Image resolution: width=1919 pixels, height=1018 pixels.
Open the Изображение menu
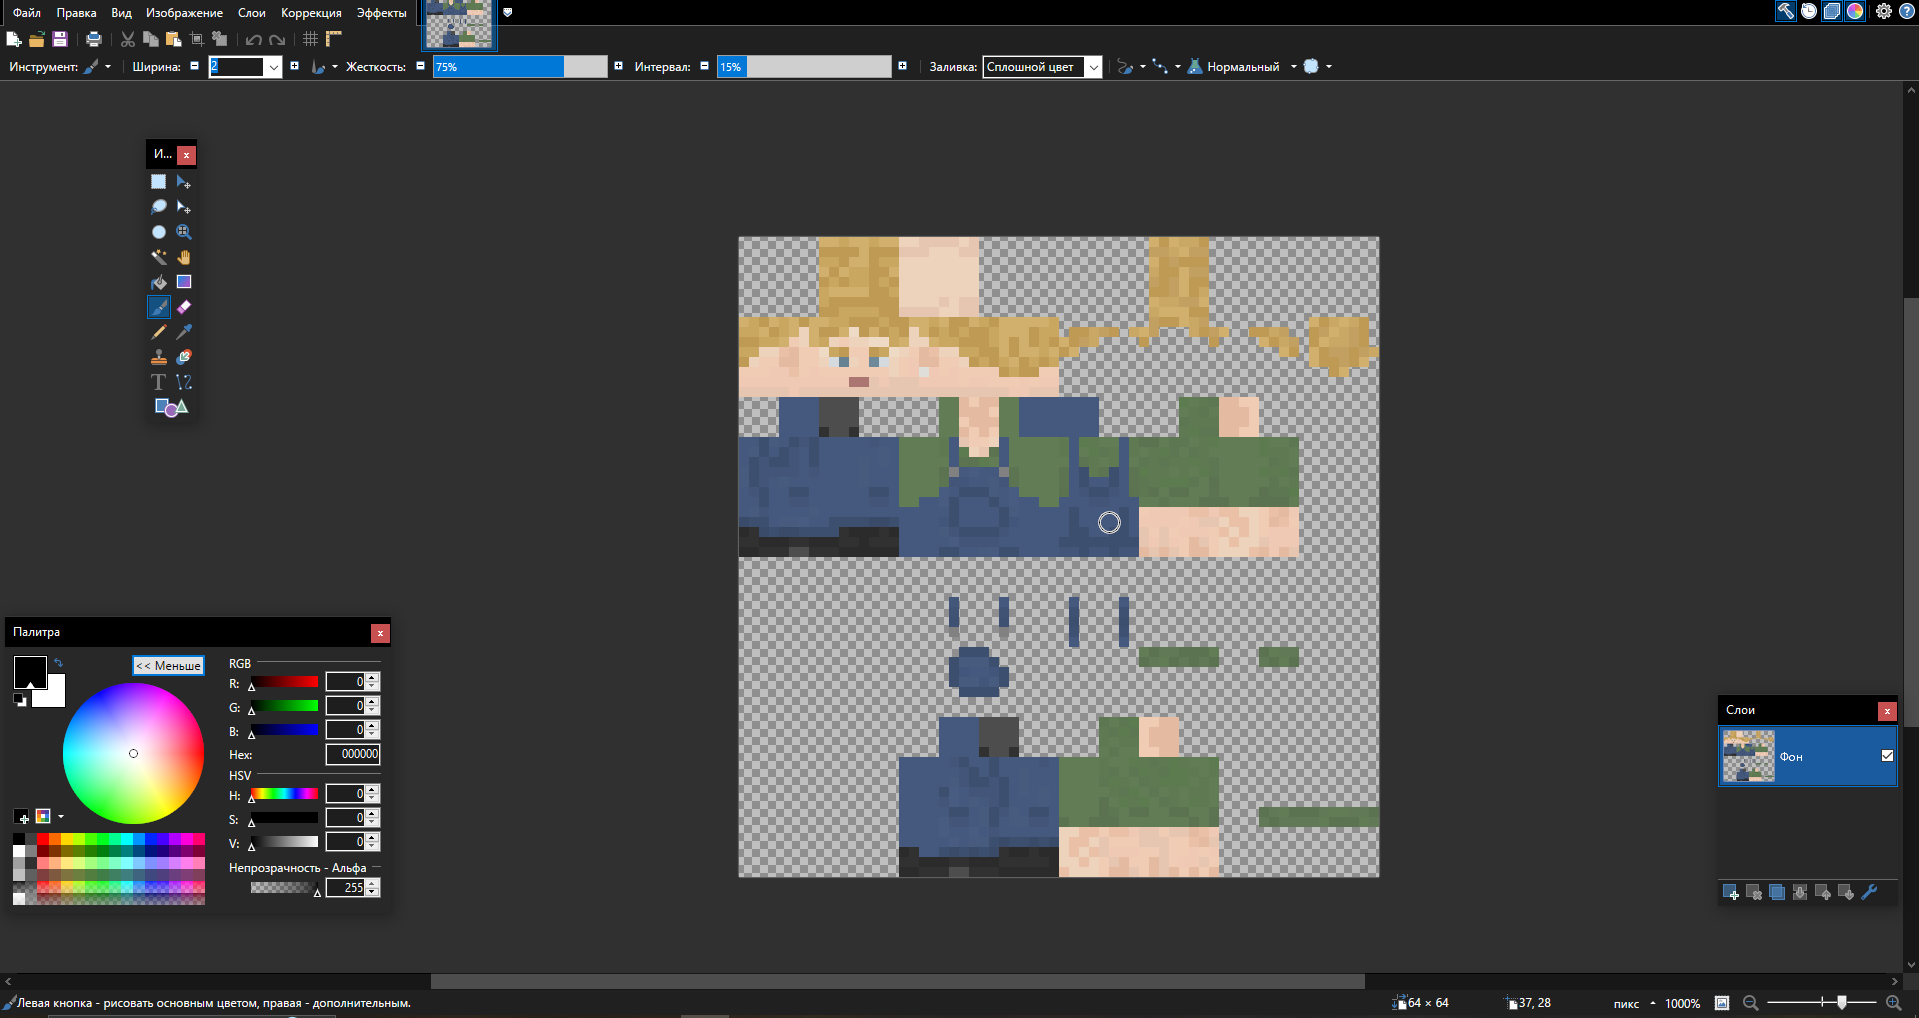pos(184,13)
